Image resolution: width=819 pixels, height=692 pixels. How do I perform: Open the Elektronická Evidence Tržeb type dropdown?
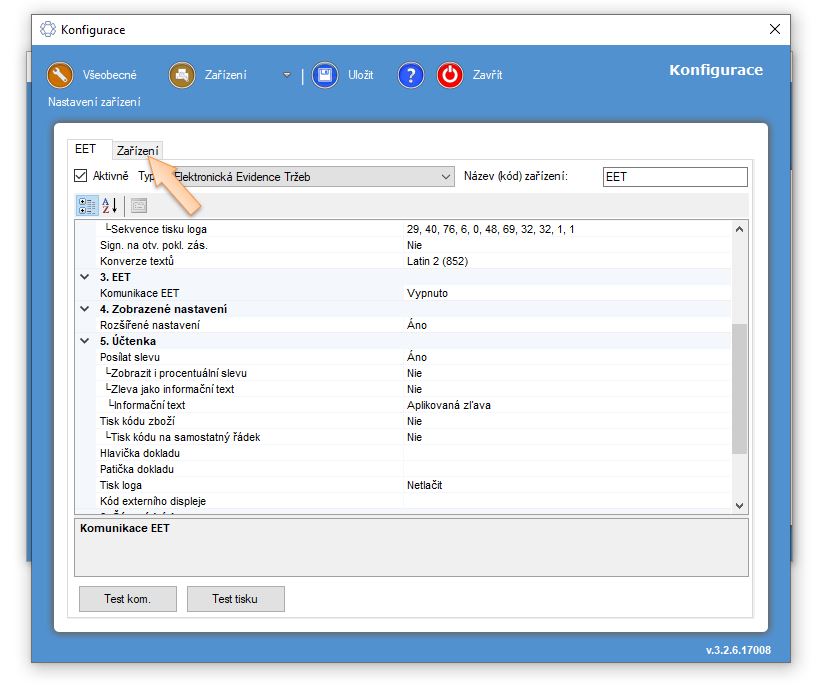pyautogui.click(x=446, y=177)
